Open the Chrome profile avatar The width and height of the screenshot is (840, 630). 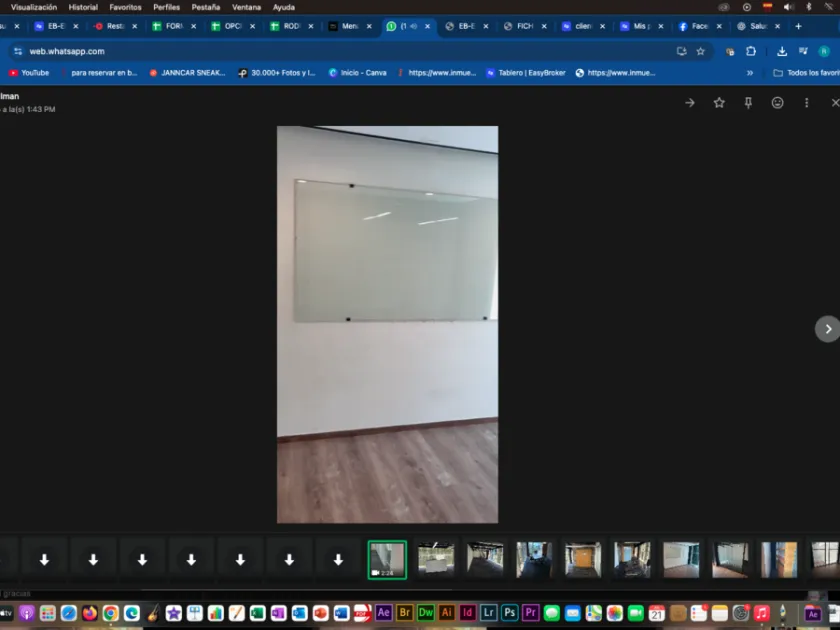824,51
